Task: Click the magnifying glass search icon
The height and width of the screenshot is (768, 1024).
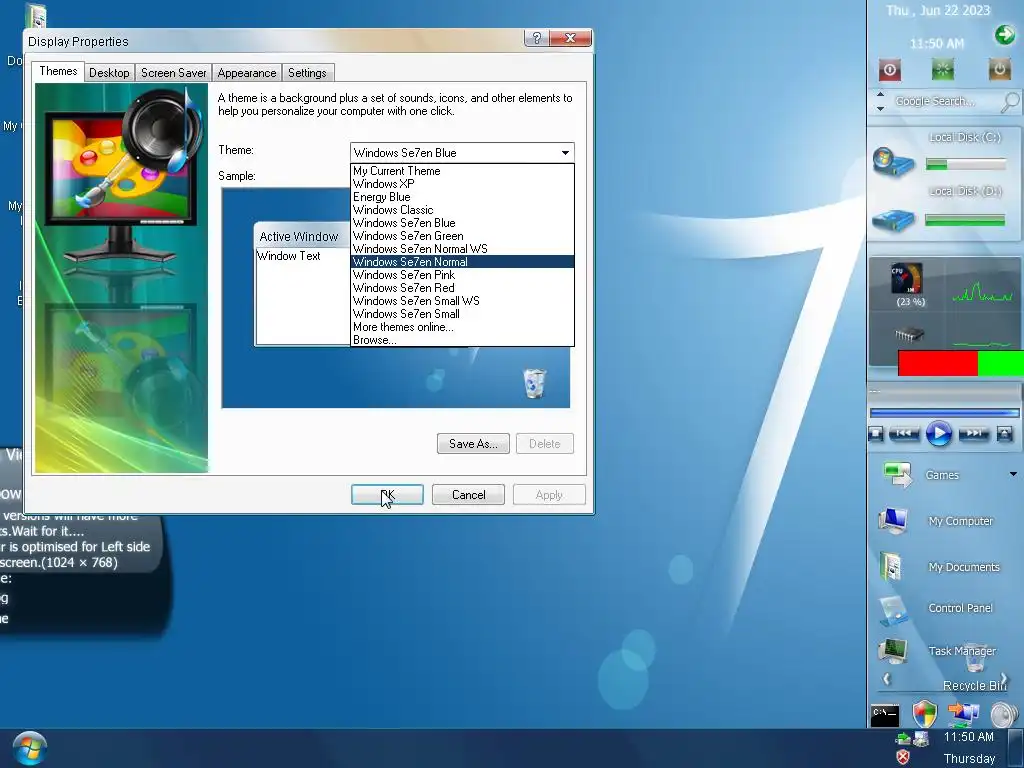Action: [1010, 102]
